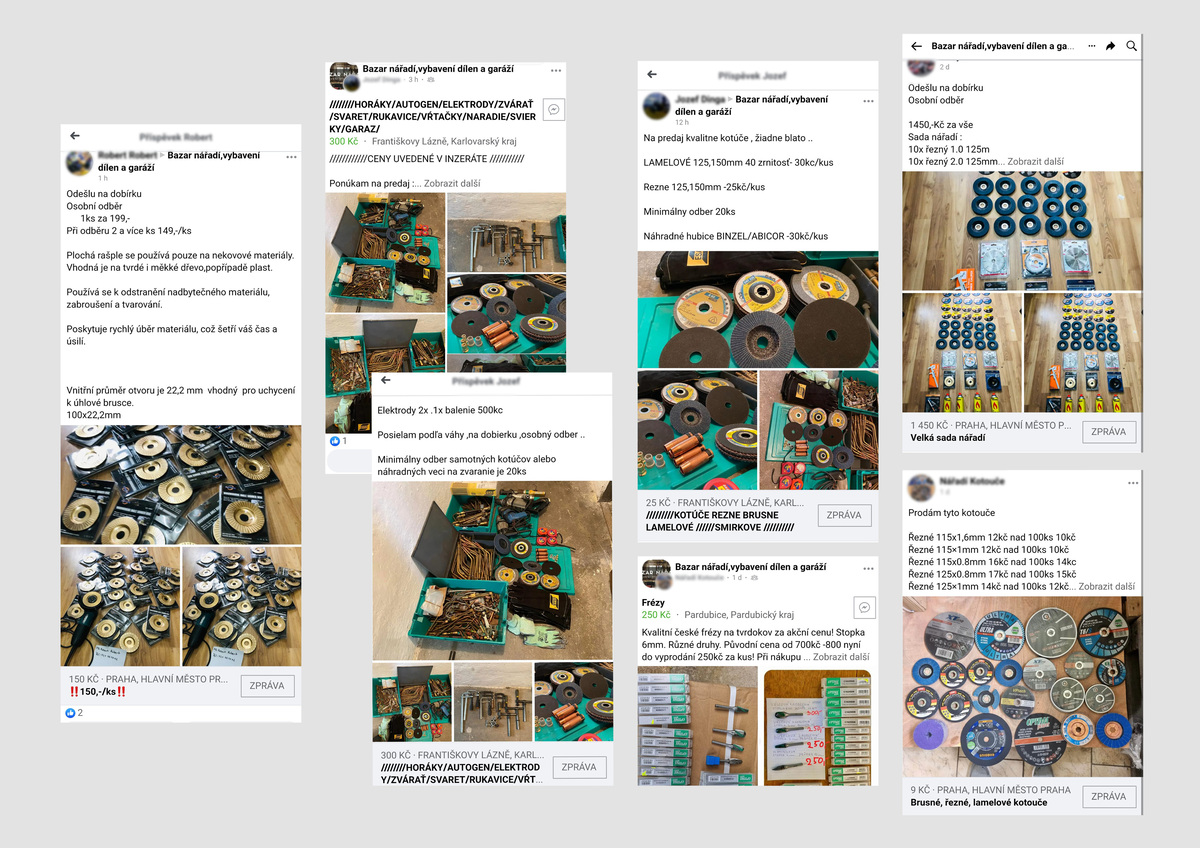This screenshot has width=1200, height=848.
Task: Open options menu on Robert Robert's post
Action: click(x=291, y=157)
